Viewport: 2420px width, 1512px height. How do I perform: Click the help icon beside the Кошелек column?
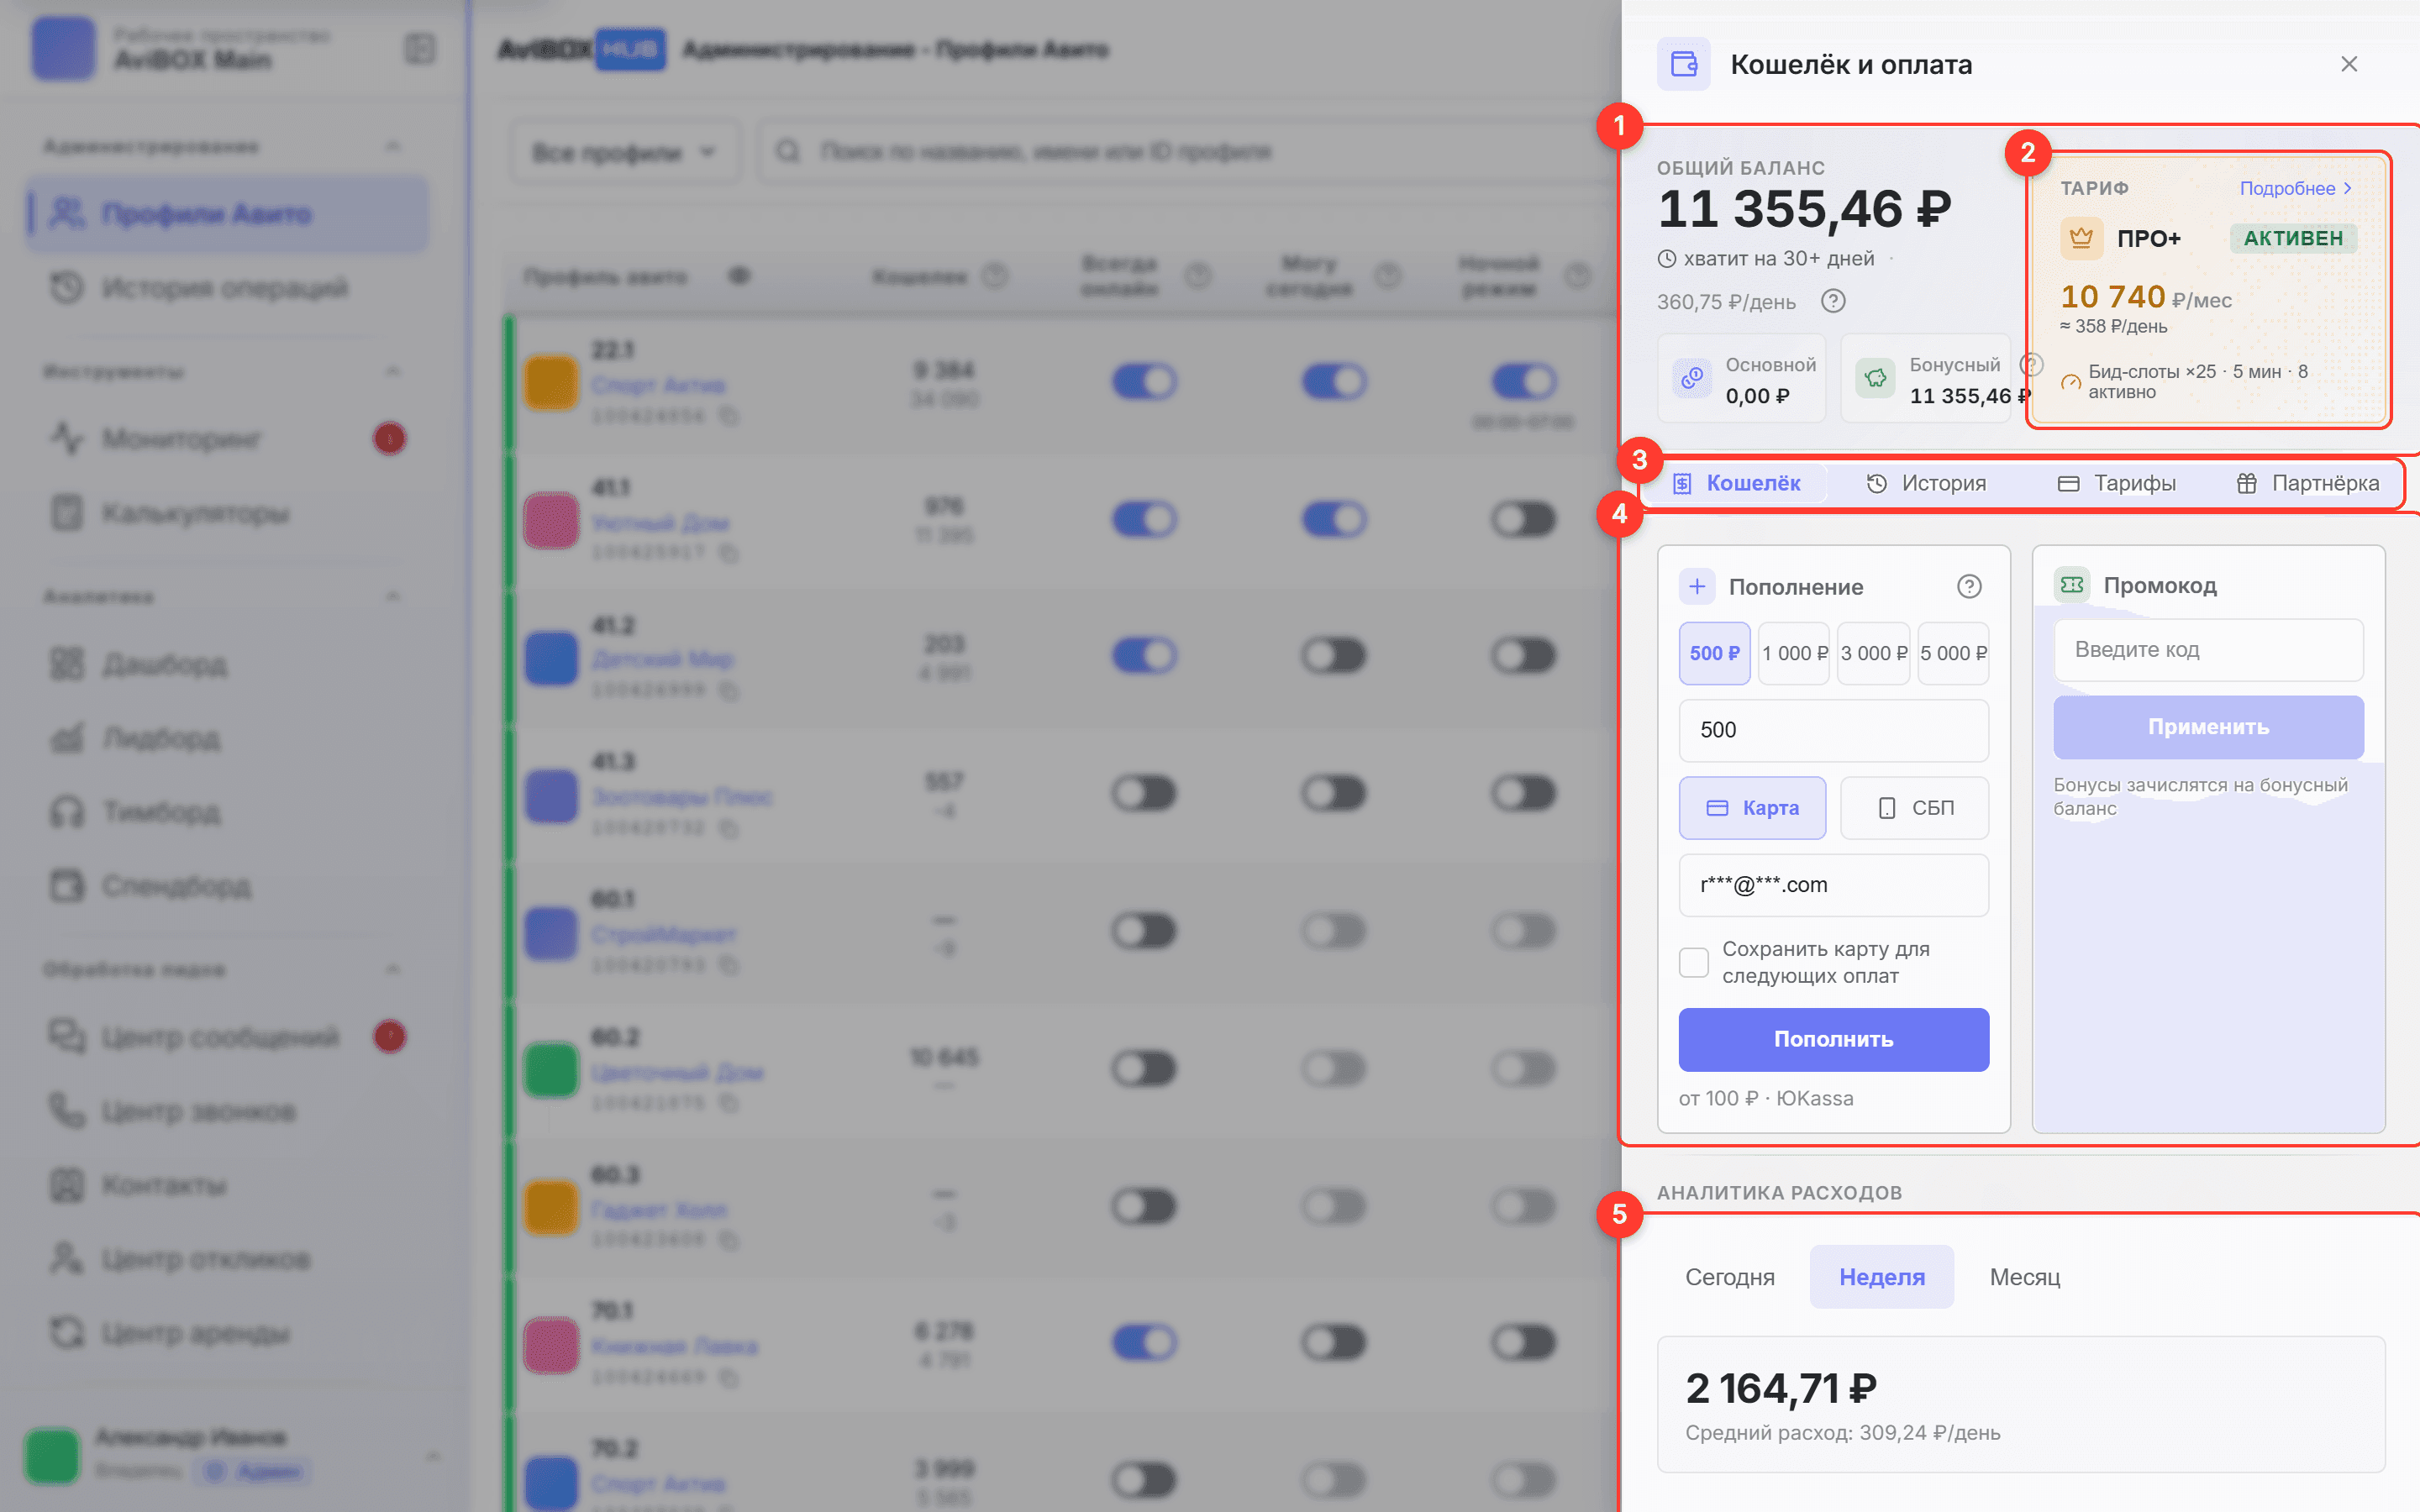click(995, 276)
